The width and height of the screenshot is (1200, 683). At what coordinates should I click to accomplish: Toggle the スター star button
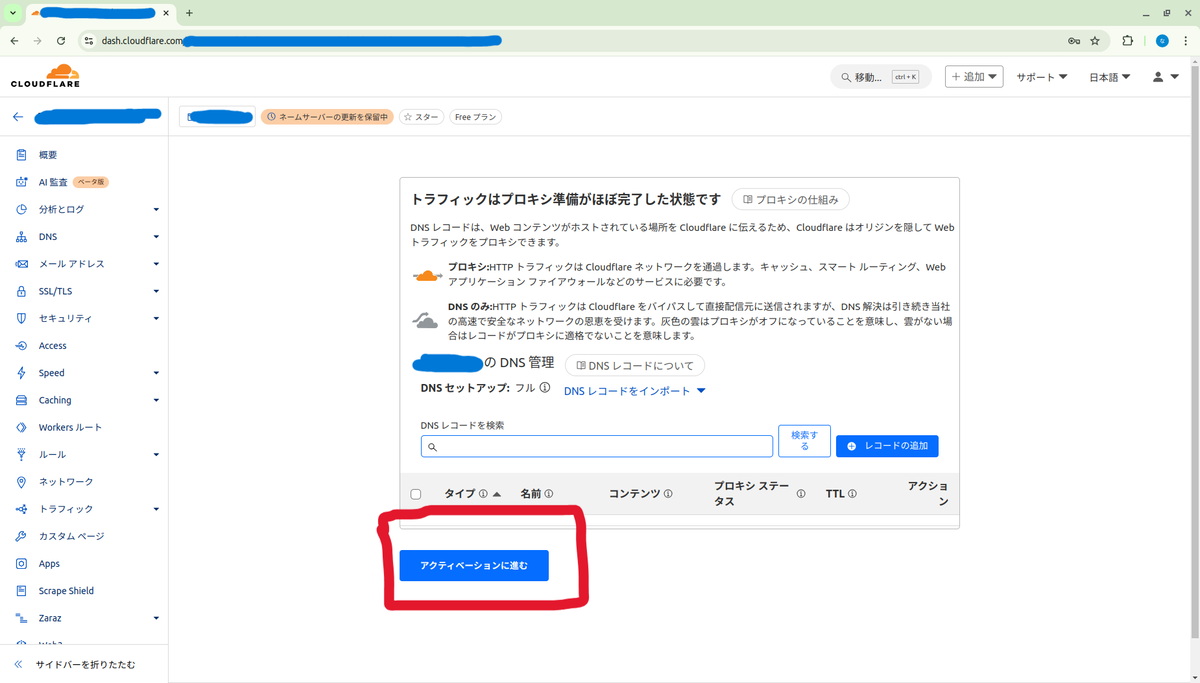point(421,117)
